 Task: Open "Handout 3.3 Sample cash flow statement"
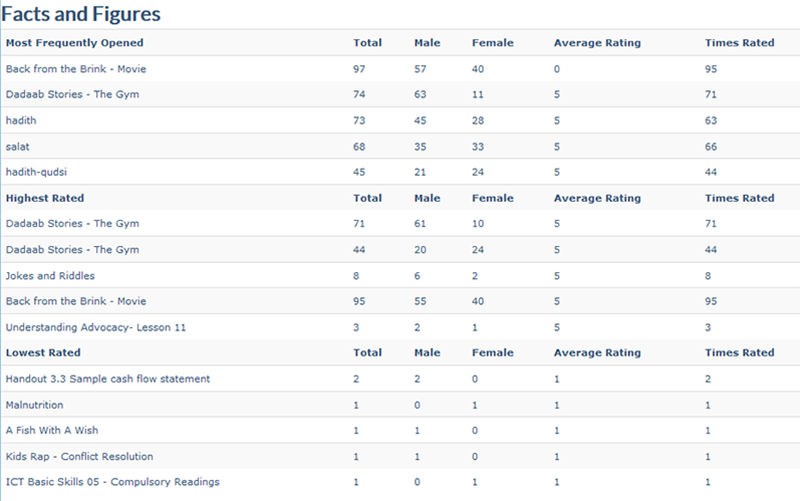tap(107, 379)
